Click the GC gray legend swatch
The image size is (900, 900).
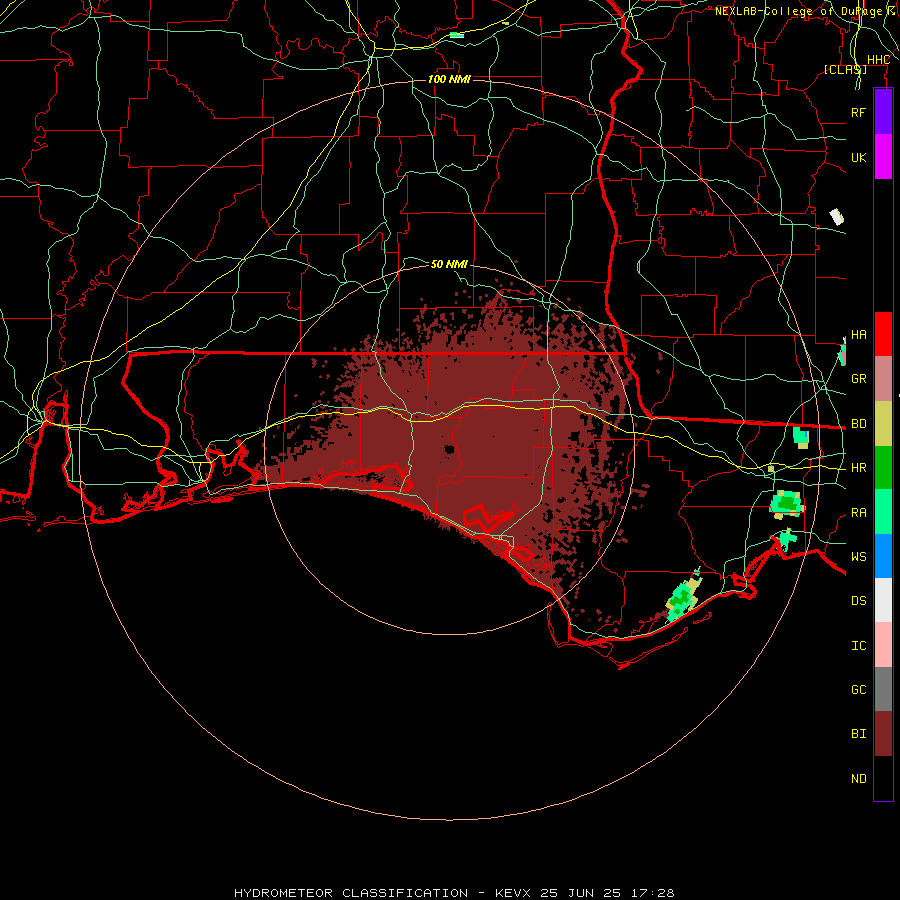tap(883, 689)
